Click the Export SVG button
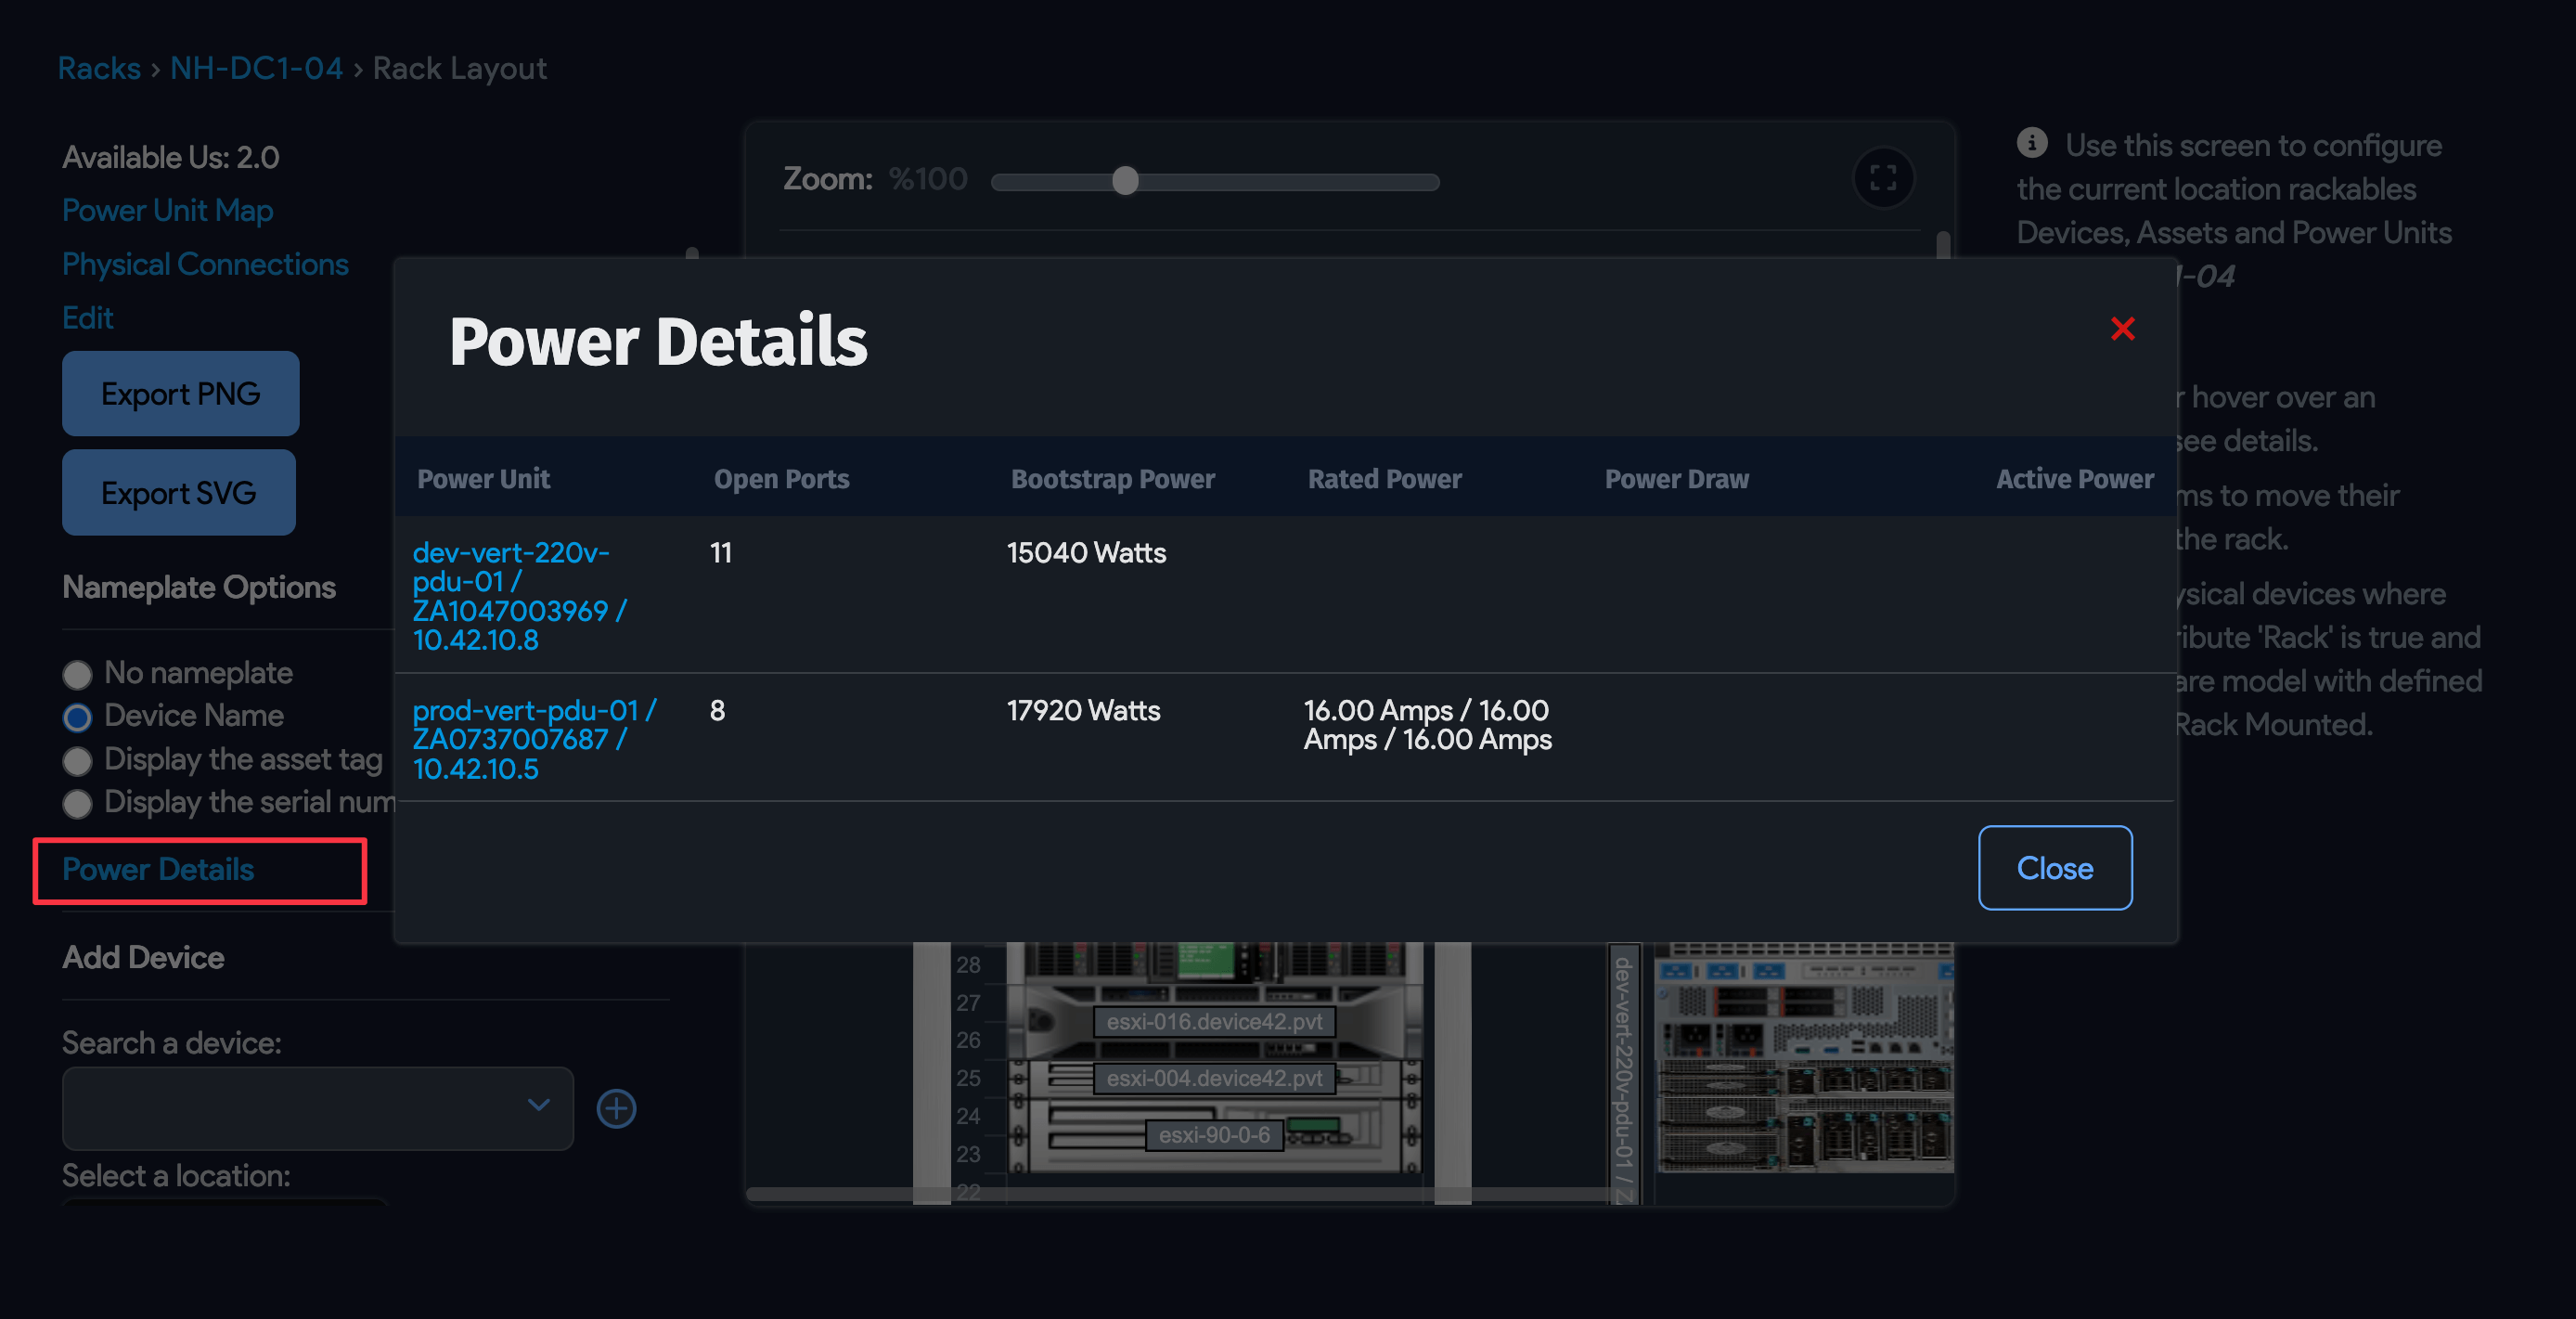The width and height of the screenshot is (2576, 1319). click(179, 492)
